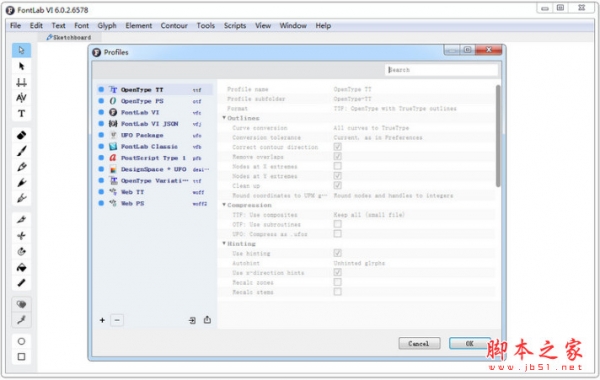Open the Window menu
The height and width of the screenshot is (380, 600).
pos(293,26)
